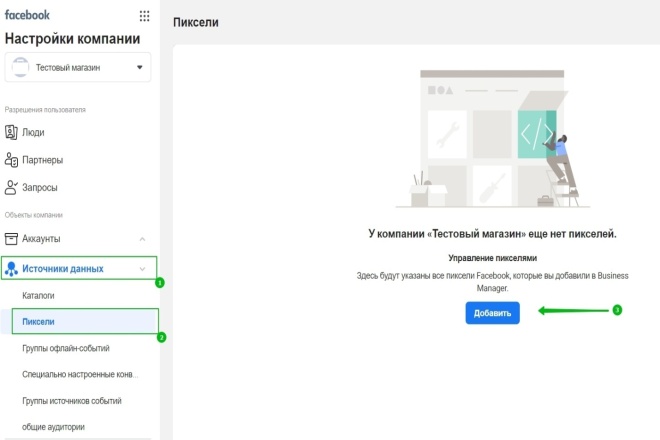Image resolution: width=660 pixels, height=440 pixels.
Task: Select Пиксели in the sidebar
Action: [38, 322]
